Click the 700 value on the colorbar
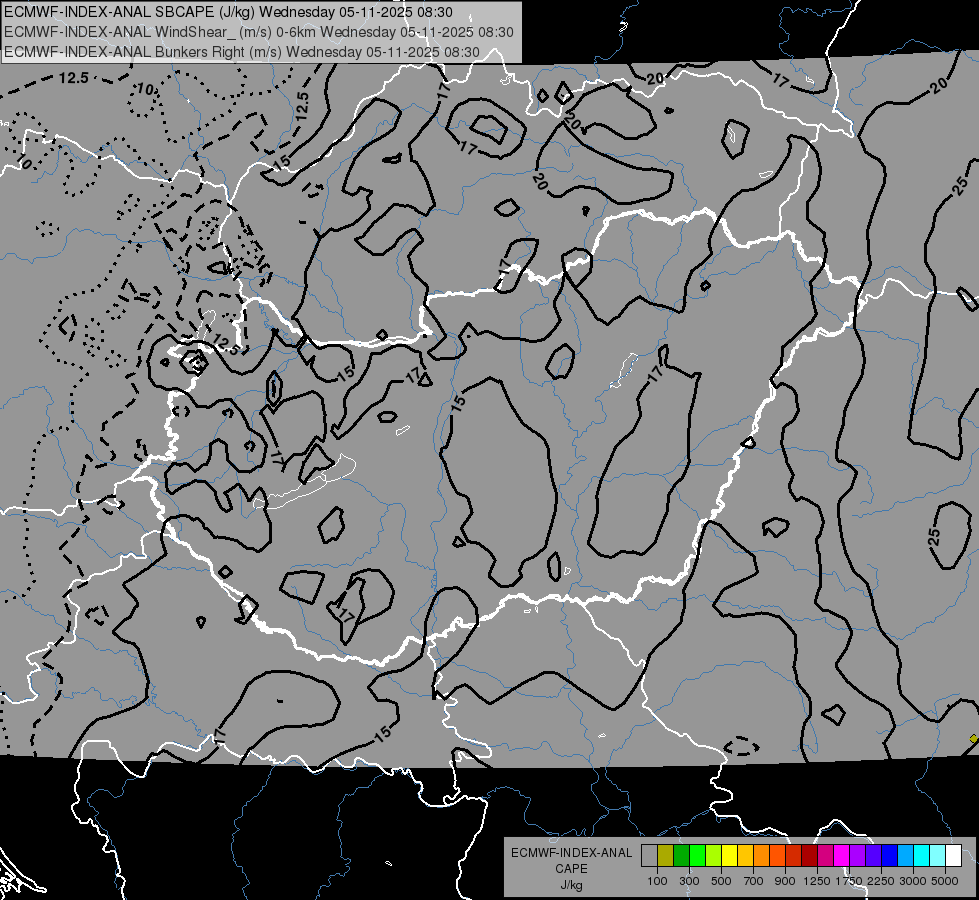Viewport: 979px width, 900px height. pyautogui.click(x=754, y=881)
